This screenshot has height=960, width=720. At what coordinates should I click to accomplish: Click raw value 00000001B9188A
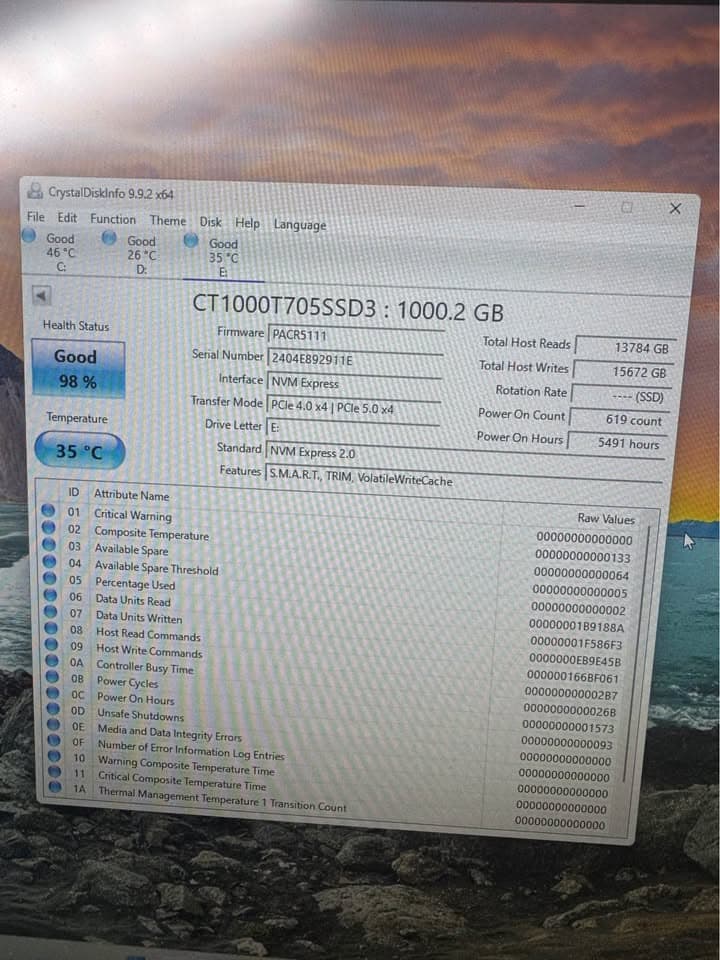576,626
